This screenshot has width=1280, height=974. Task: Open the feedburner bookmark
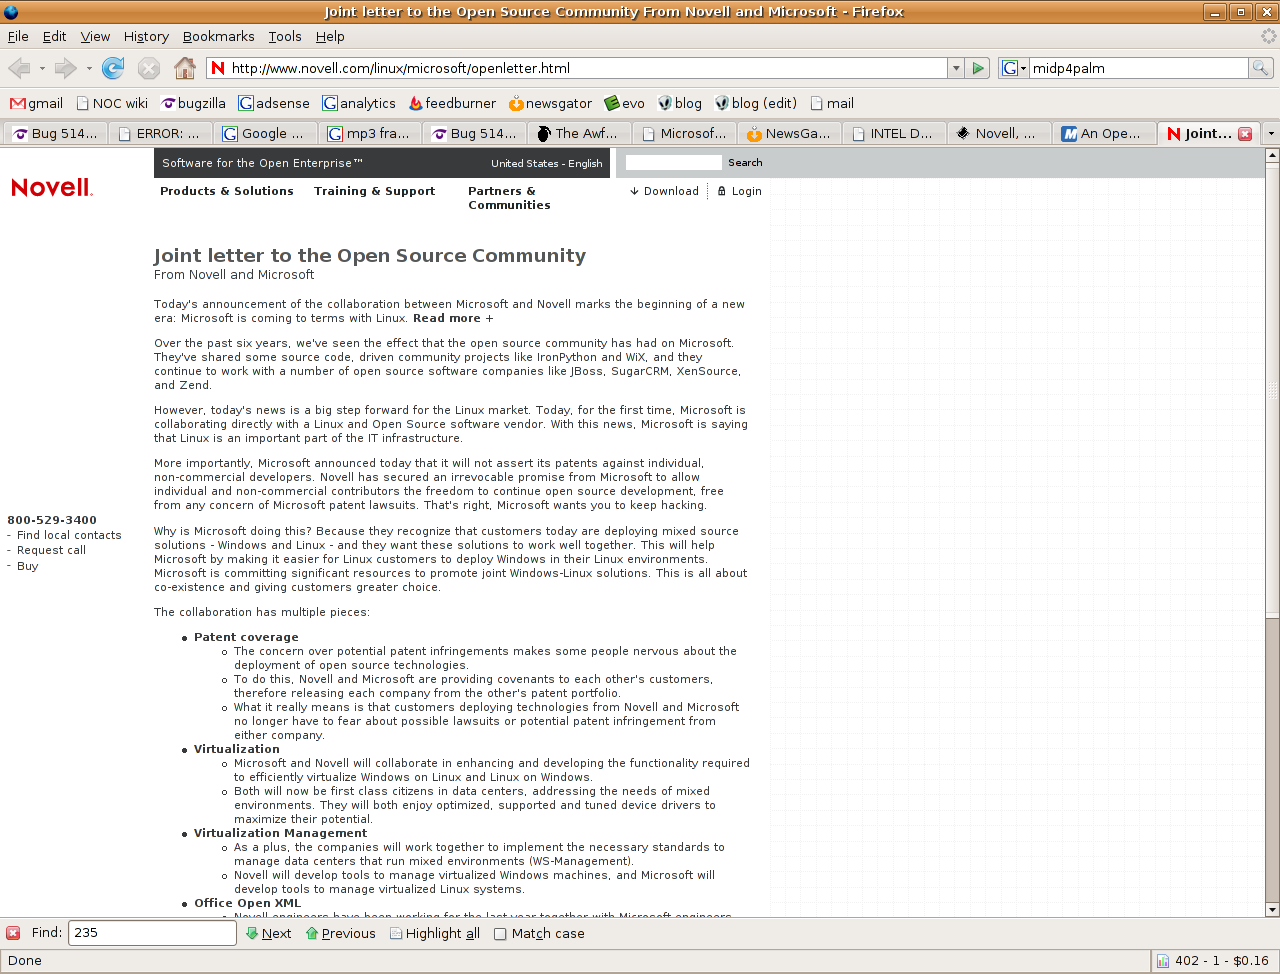(x=452, y=103)
